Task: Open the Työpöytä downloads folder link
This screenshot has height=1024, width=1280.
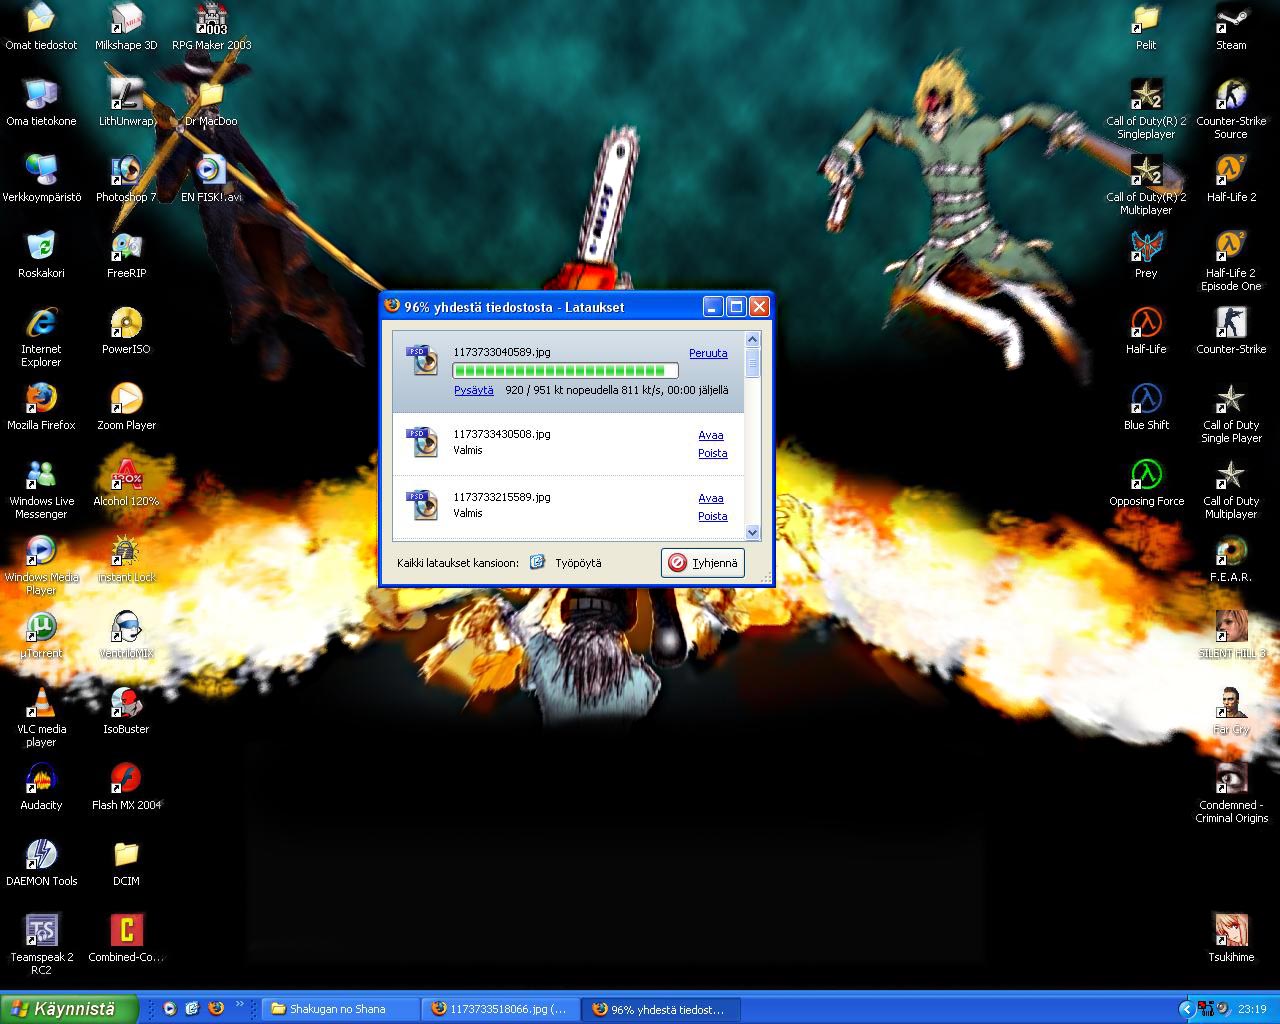Action: click(578, 563)
